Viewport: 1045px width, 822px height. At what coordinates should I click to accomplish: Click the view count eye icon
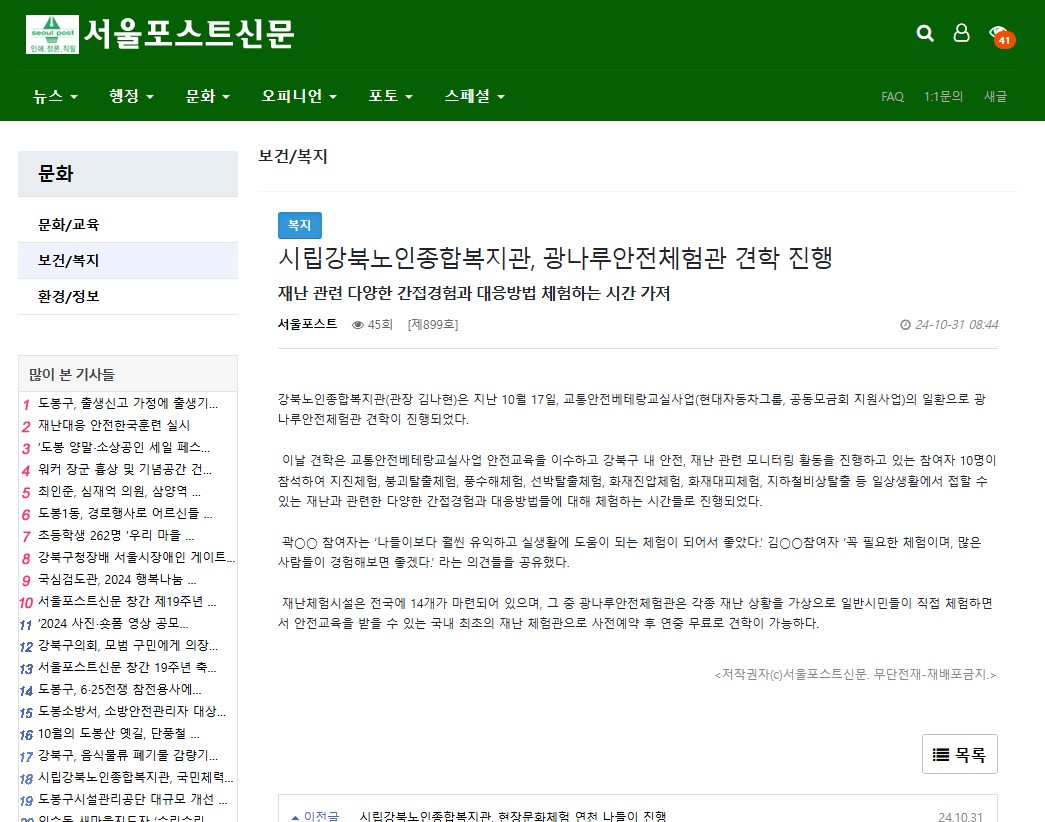pos(358,325)
